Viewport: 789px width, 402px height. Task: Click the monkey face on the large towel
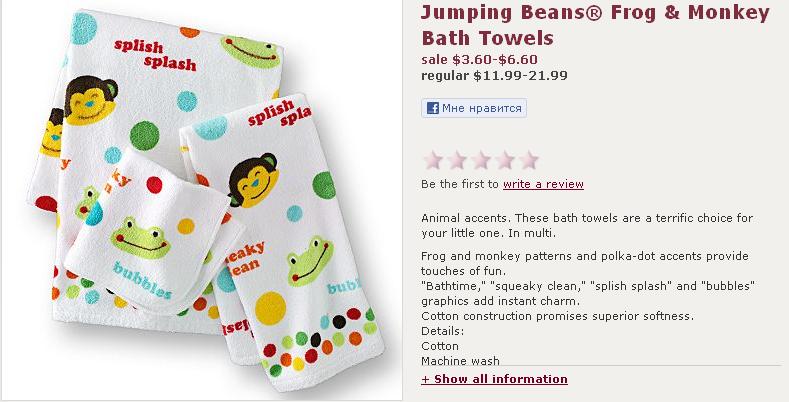(91, 100)
